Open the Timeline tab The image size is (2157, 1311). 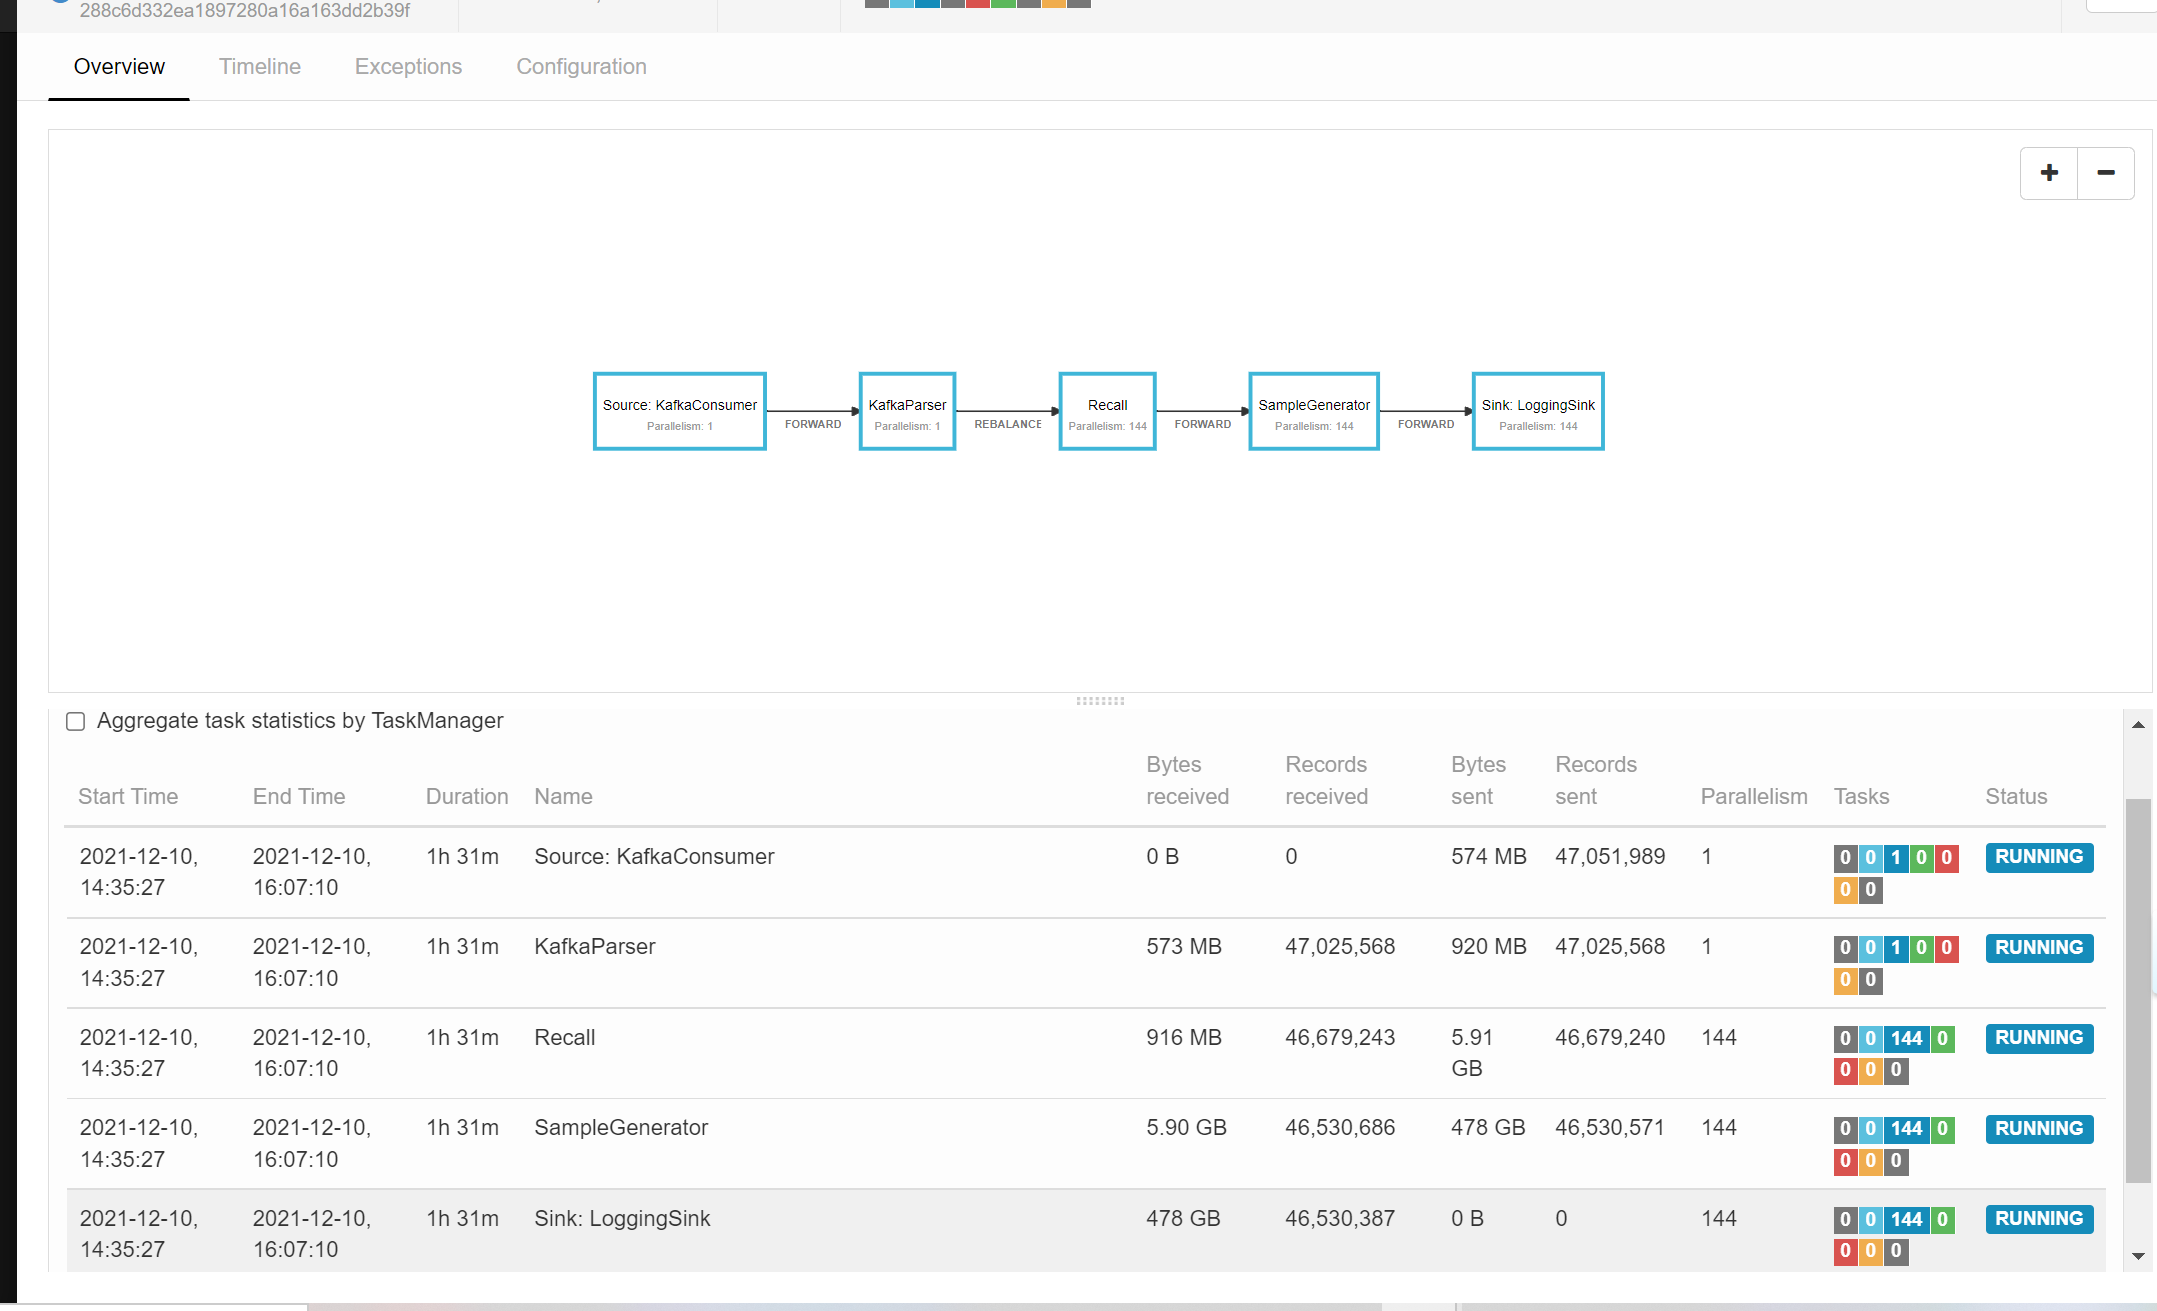click(x=260, y=67)
